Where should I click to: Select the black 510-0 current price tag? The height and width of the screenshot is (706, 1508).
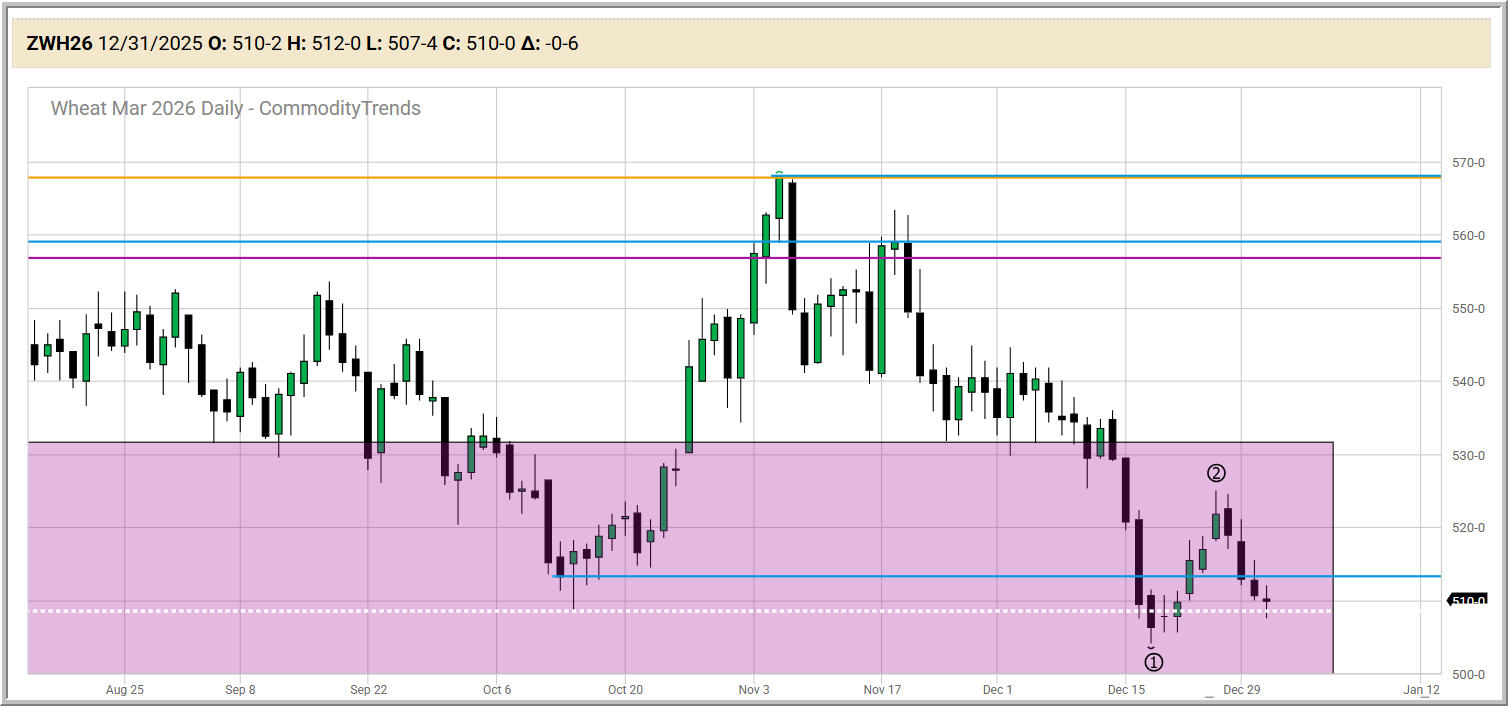1468,600
